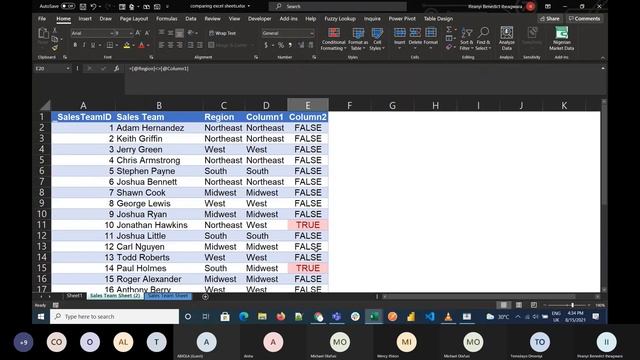Viewport: 640px width, 360px height.
Task: Switch to Sheet1 tab
Action: point(74,296)
